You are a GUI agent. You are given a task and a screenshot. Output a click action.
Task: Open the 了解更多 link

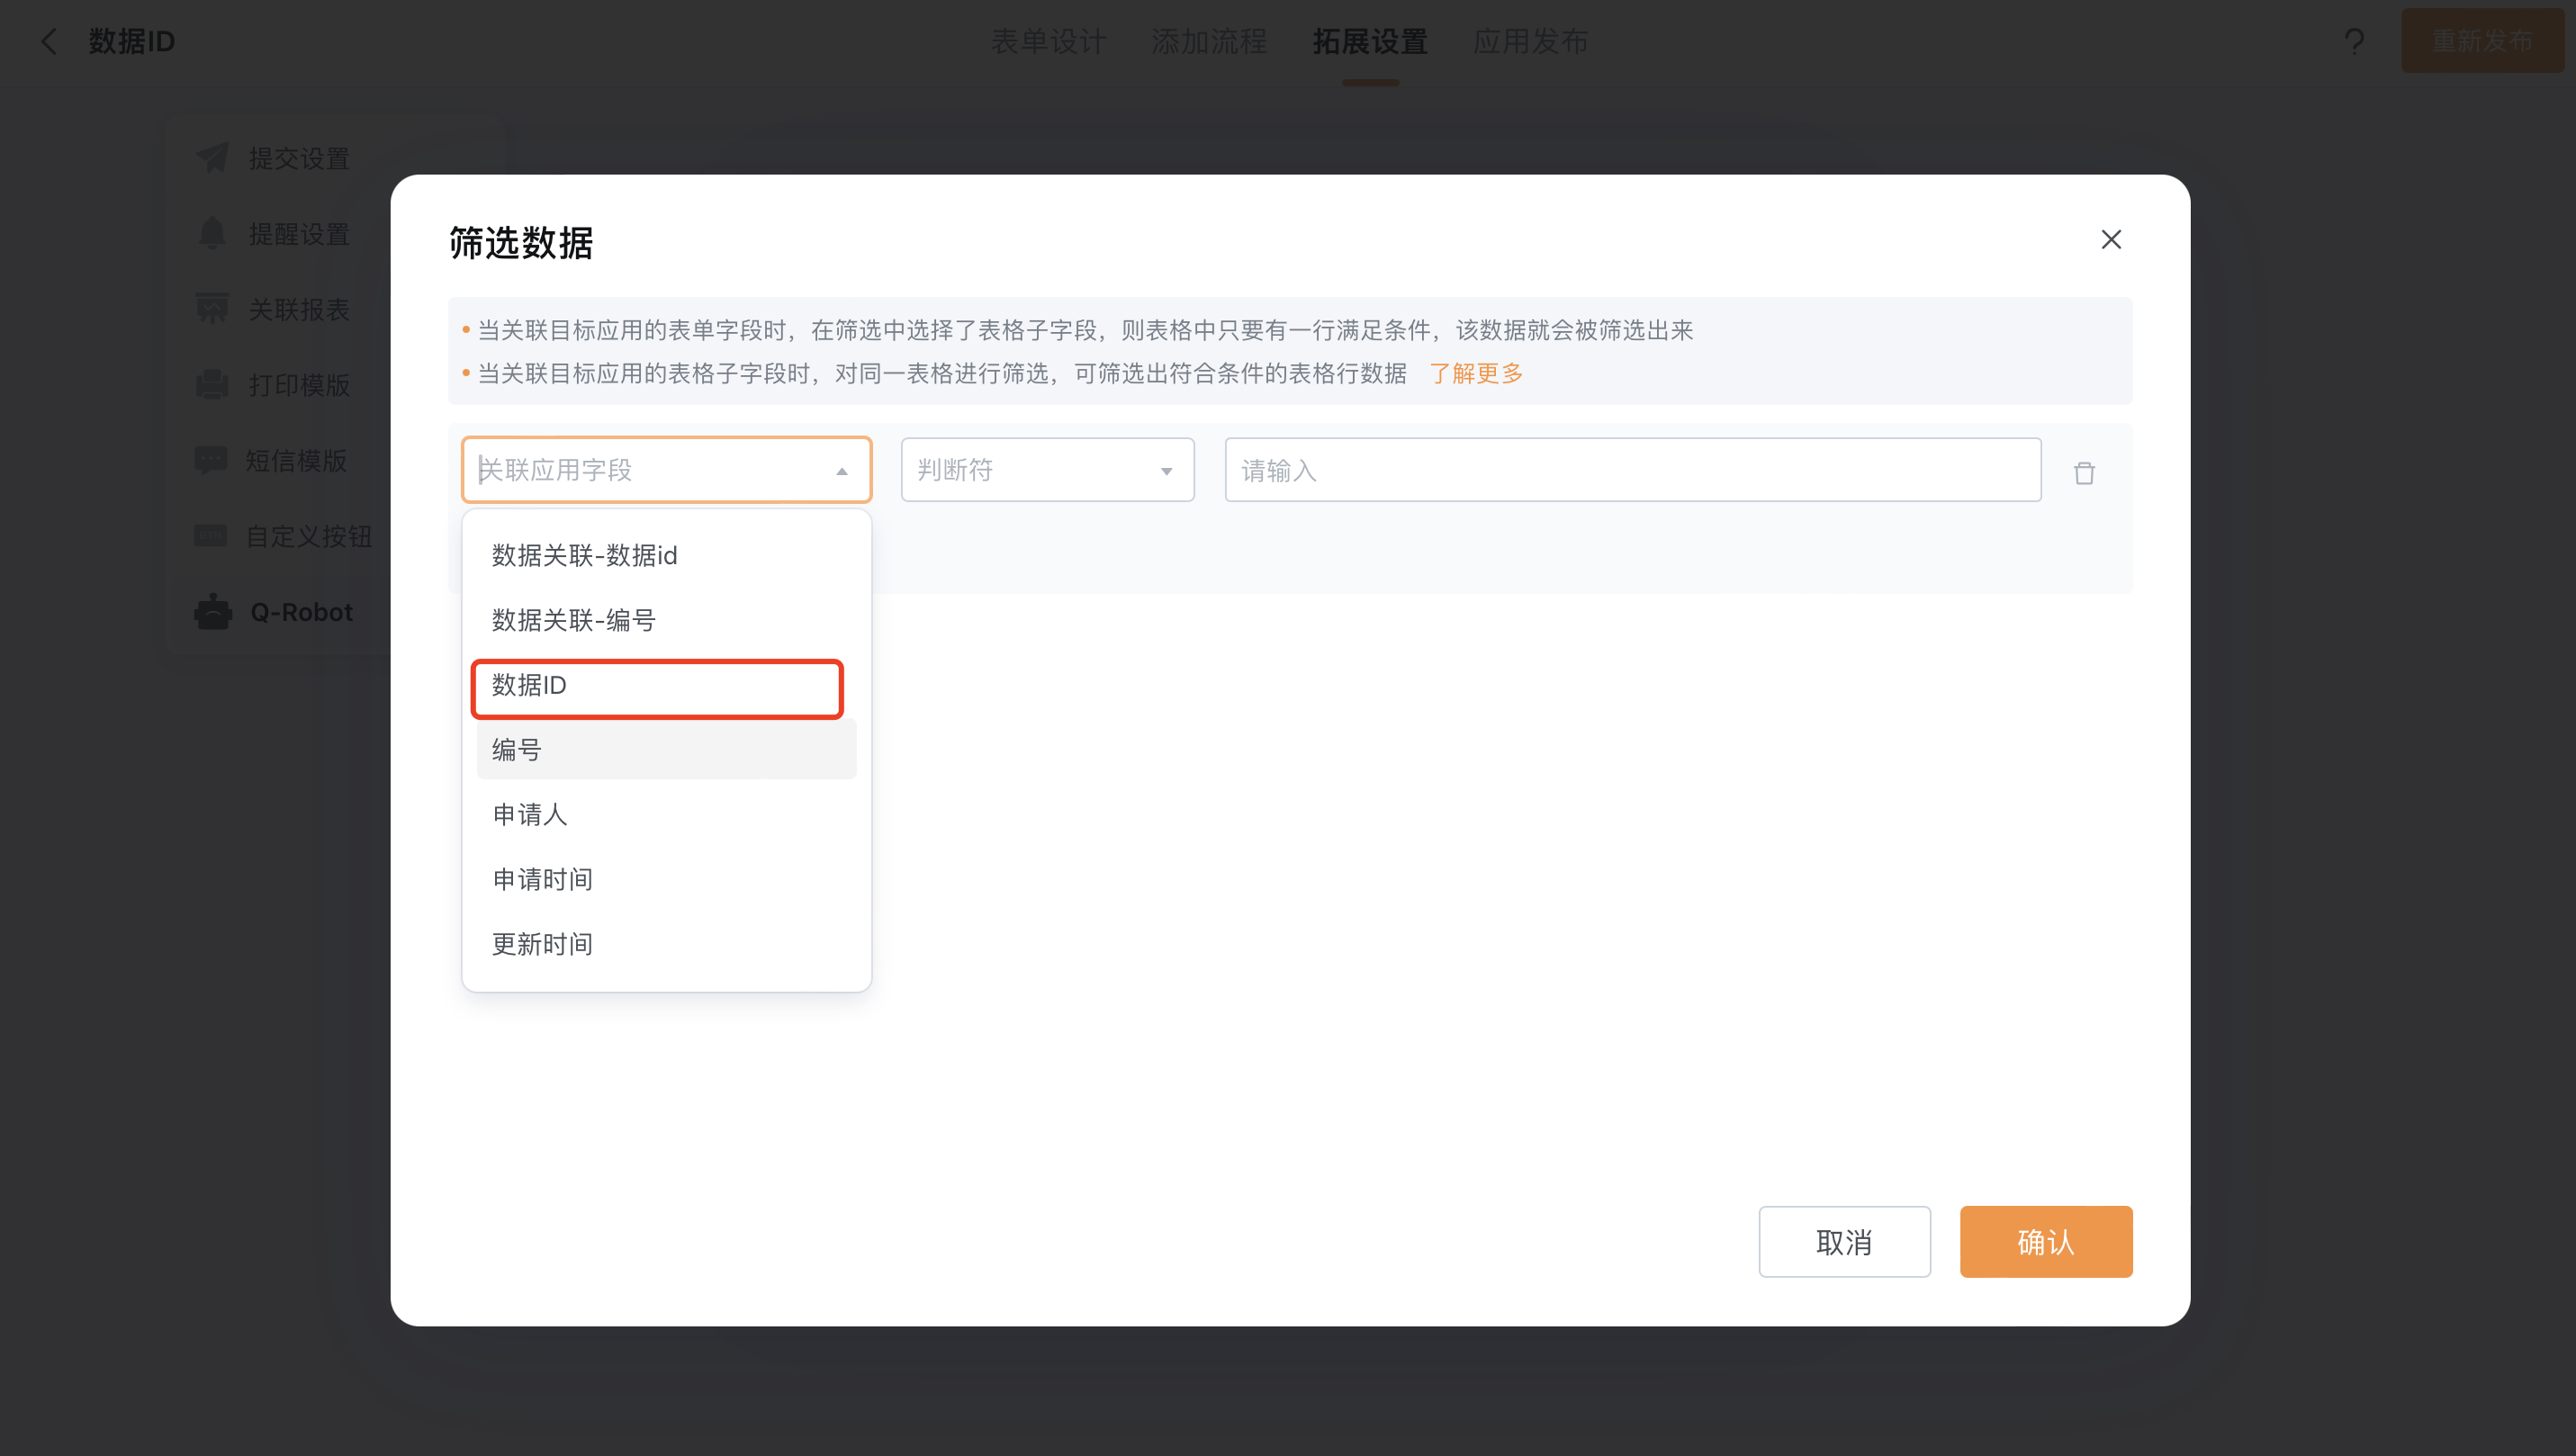[1476, 373]
